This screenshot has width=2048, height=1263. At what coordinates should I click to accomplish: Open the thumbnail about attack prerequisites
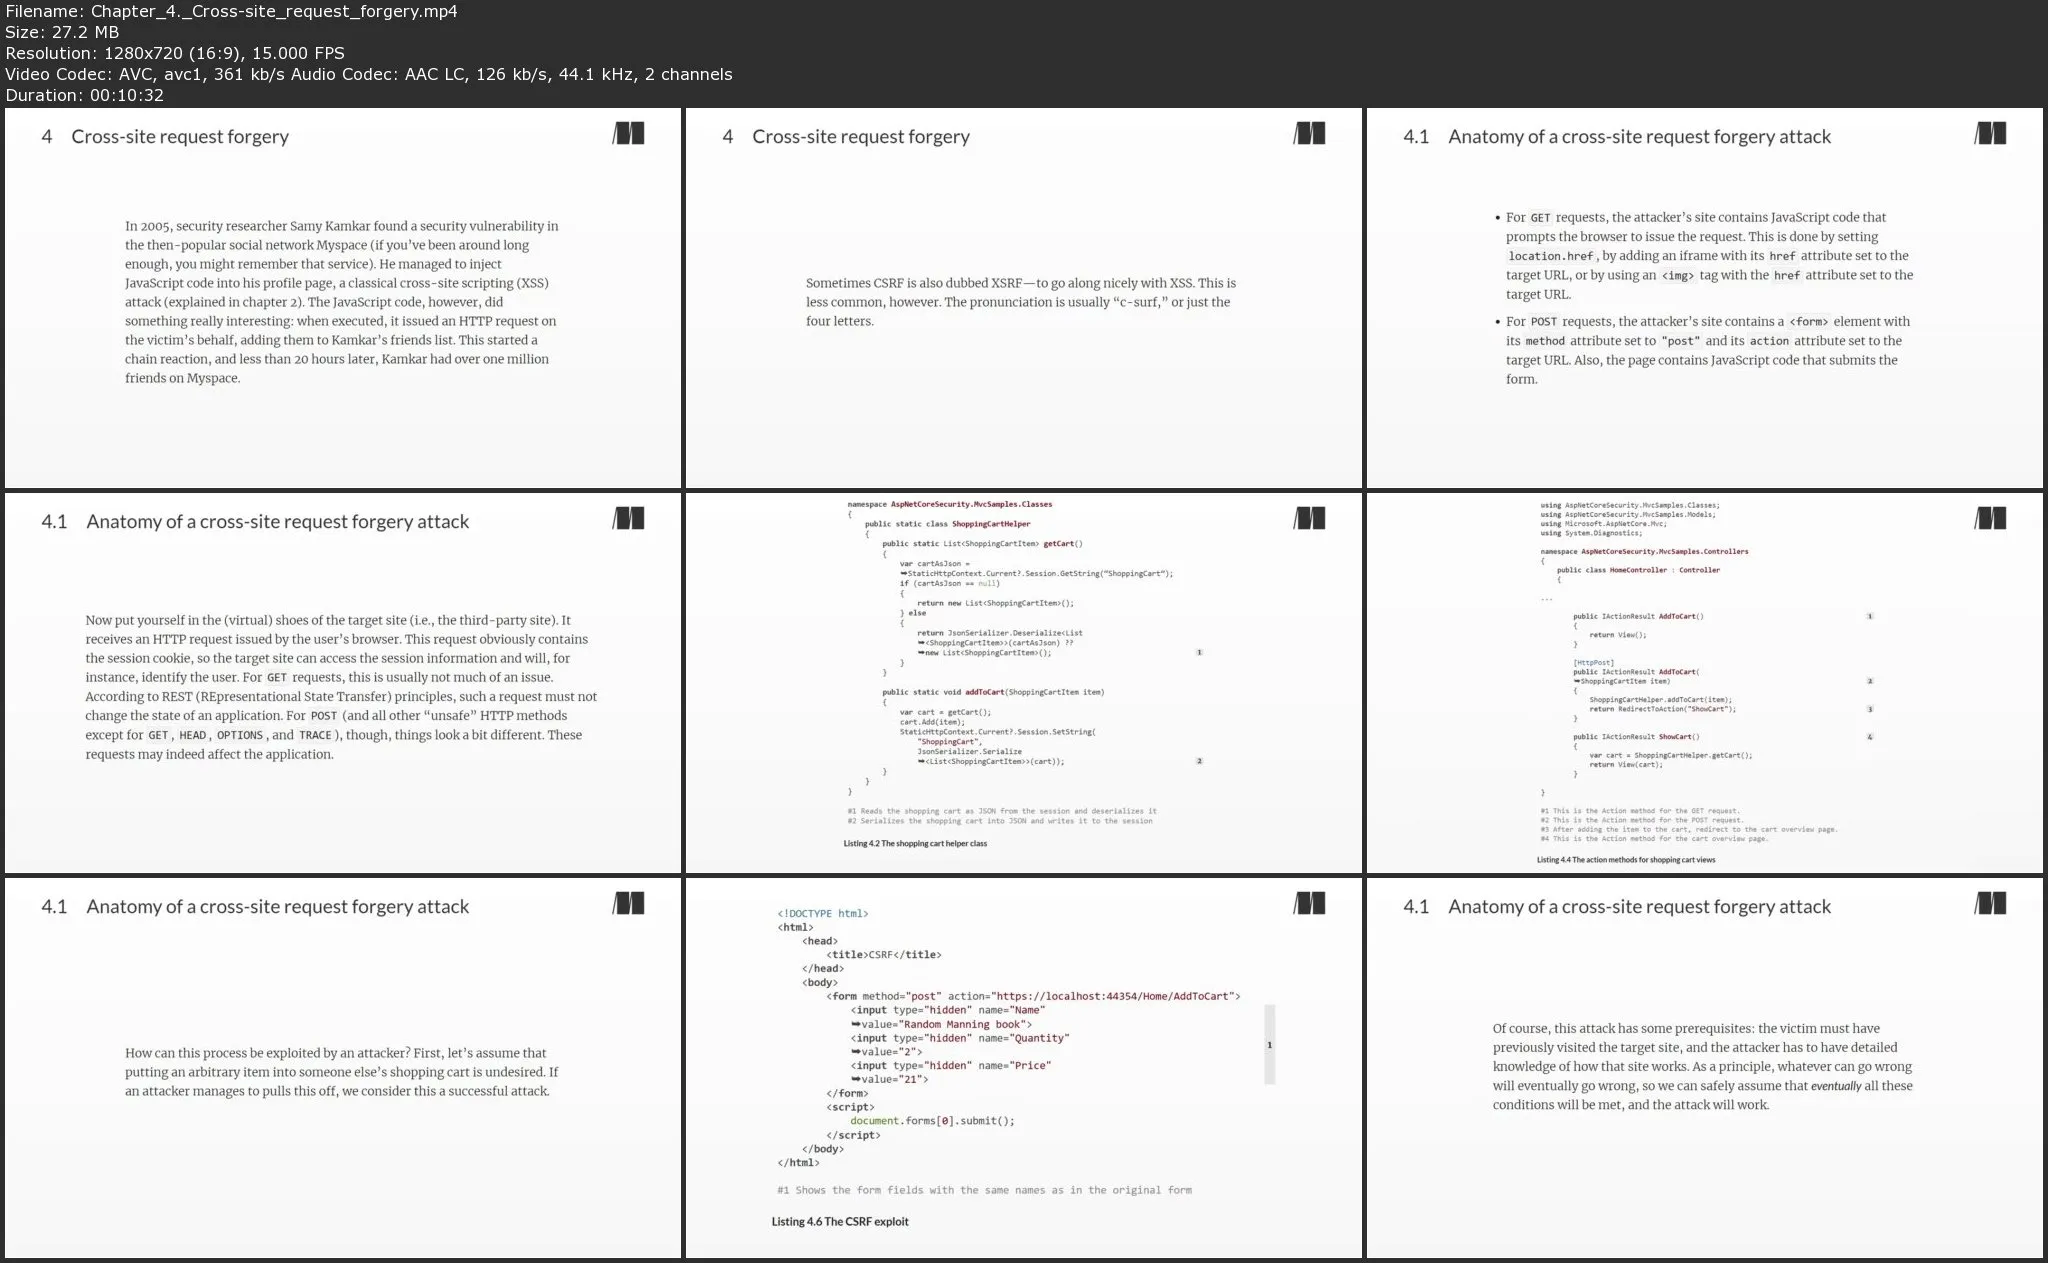pyautogui.click(x=1705, y=1068)
